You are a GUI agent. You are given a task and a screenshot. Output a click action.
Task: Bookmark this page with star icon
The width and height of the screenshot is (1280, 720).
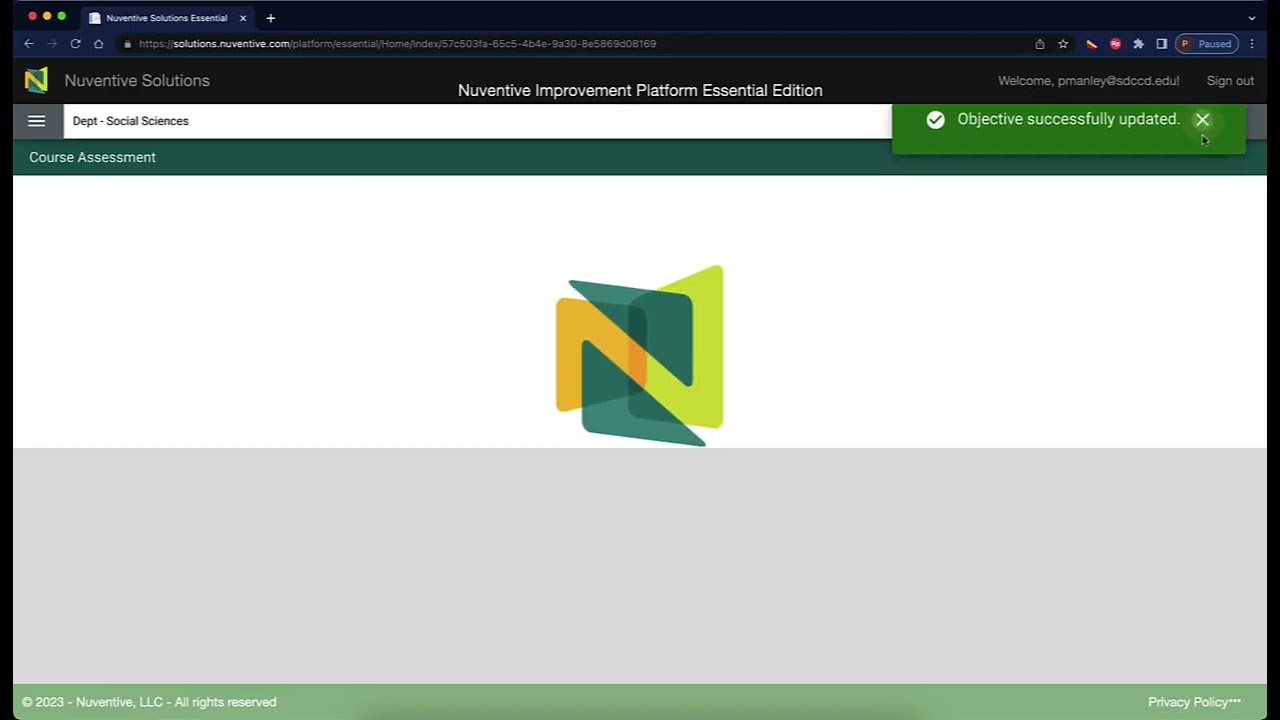[1063, 44]
